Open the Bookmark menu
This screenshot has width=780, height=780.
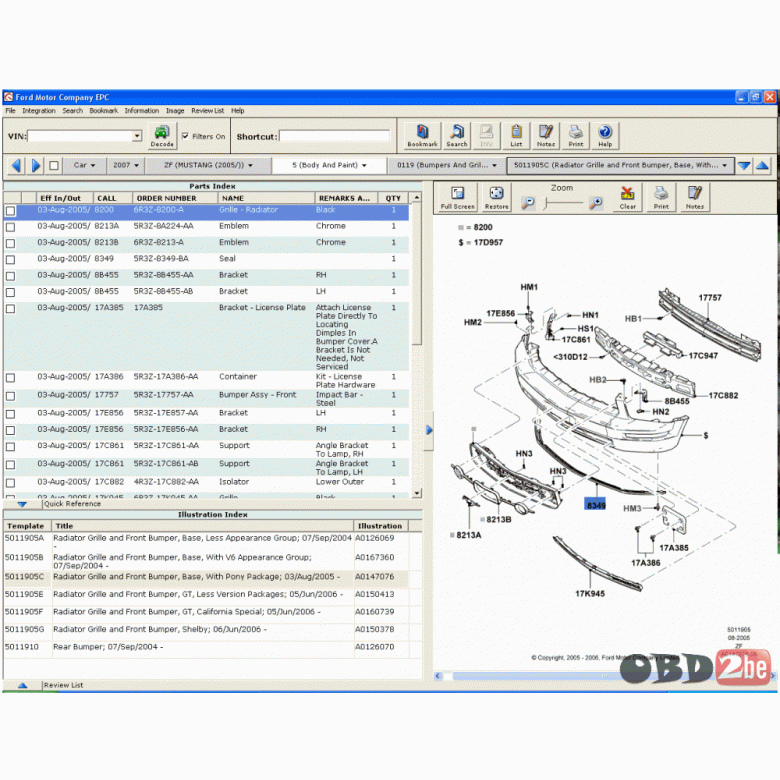coord(103,110)
